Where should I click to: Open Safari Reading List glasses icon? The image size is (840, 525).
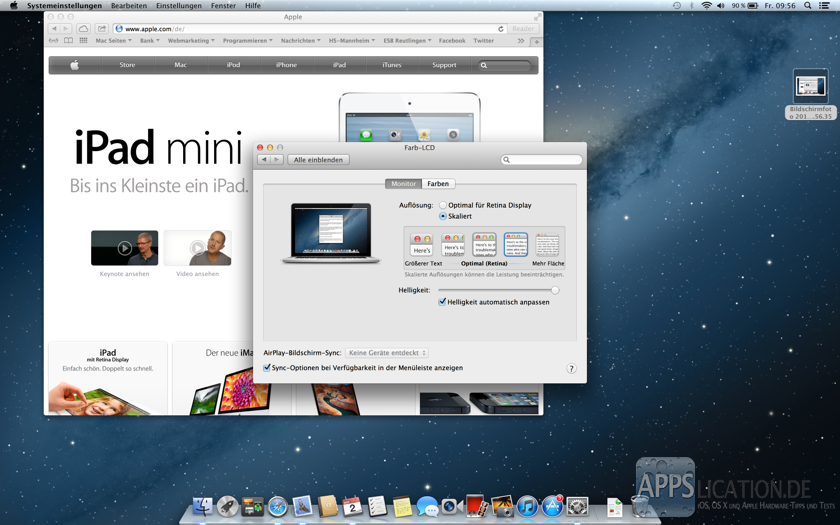[54, 41]
